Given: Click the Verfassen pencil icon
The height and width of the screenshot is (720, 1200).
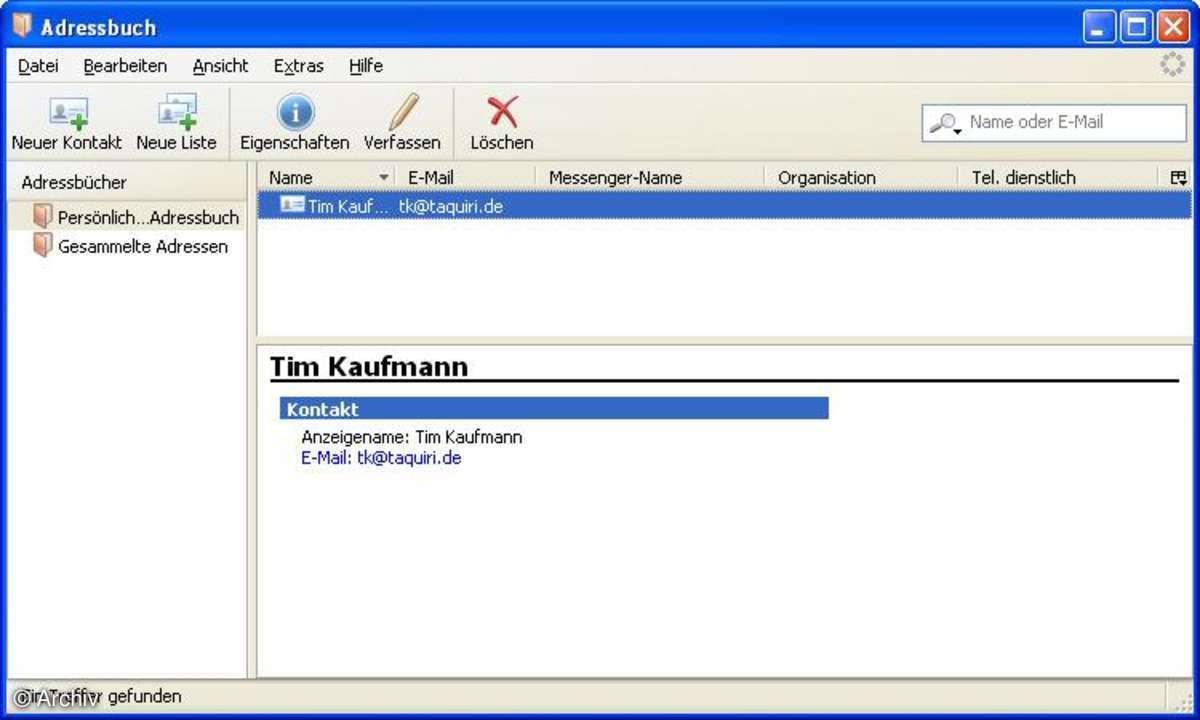Looking at the screenshot, I should tap(402, 112).
